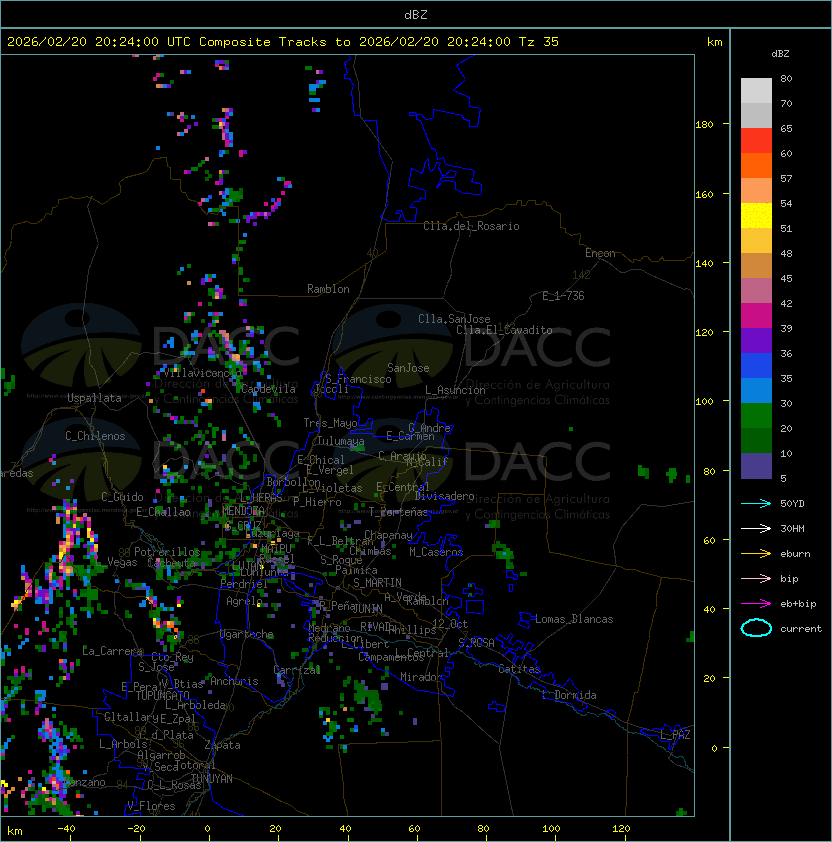The height and width of the screenshot is (842, 832).
Task: Click the Clla.SanJose map label
Action: pos(454,319)
